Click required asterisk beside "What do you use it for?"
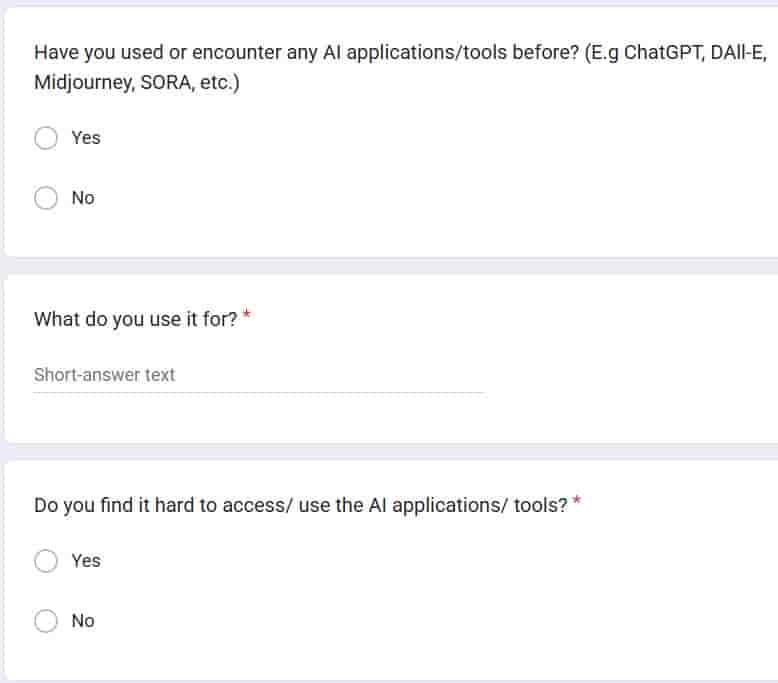The image size is (778, 683). (247, 317)
